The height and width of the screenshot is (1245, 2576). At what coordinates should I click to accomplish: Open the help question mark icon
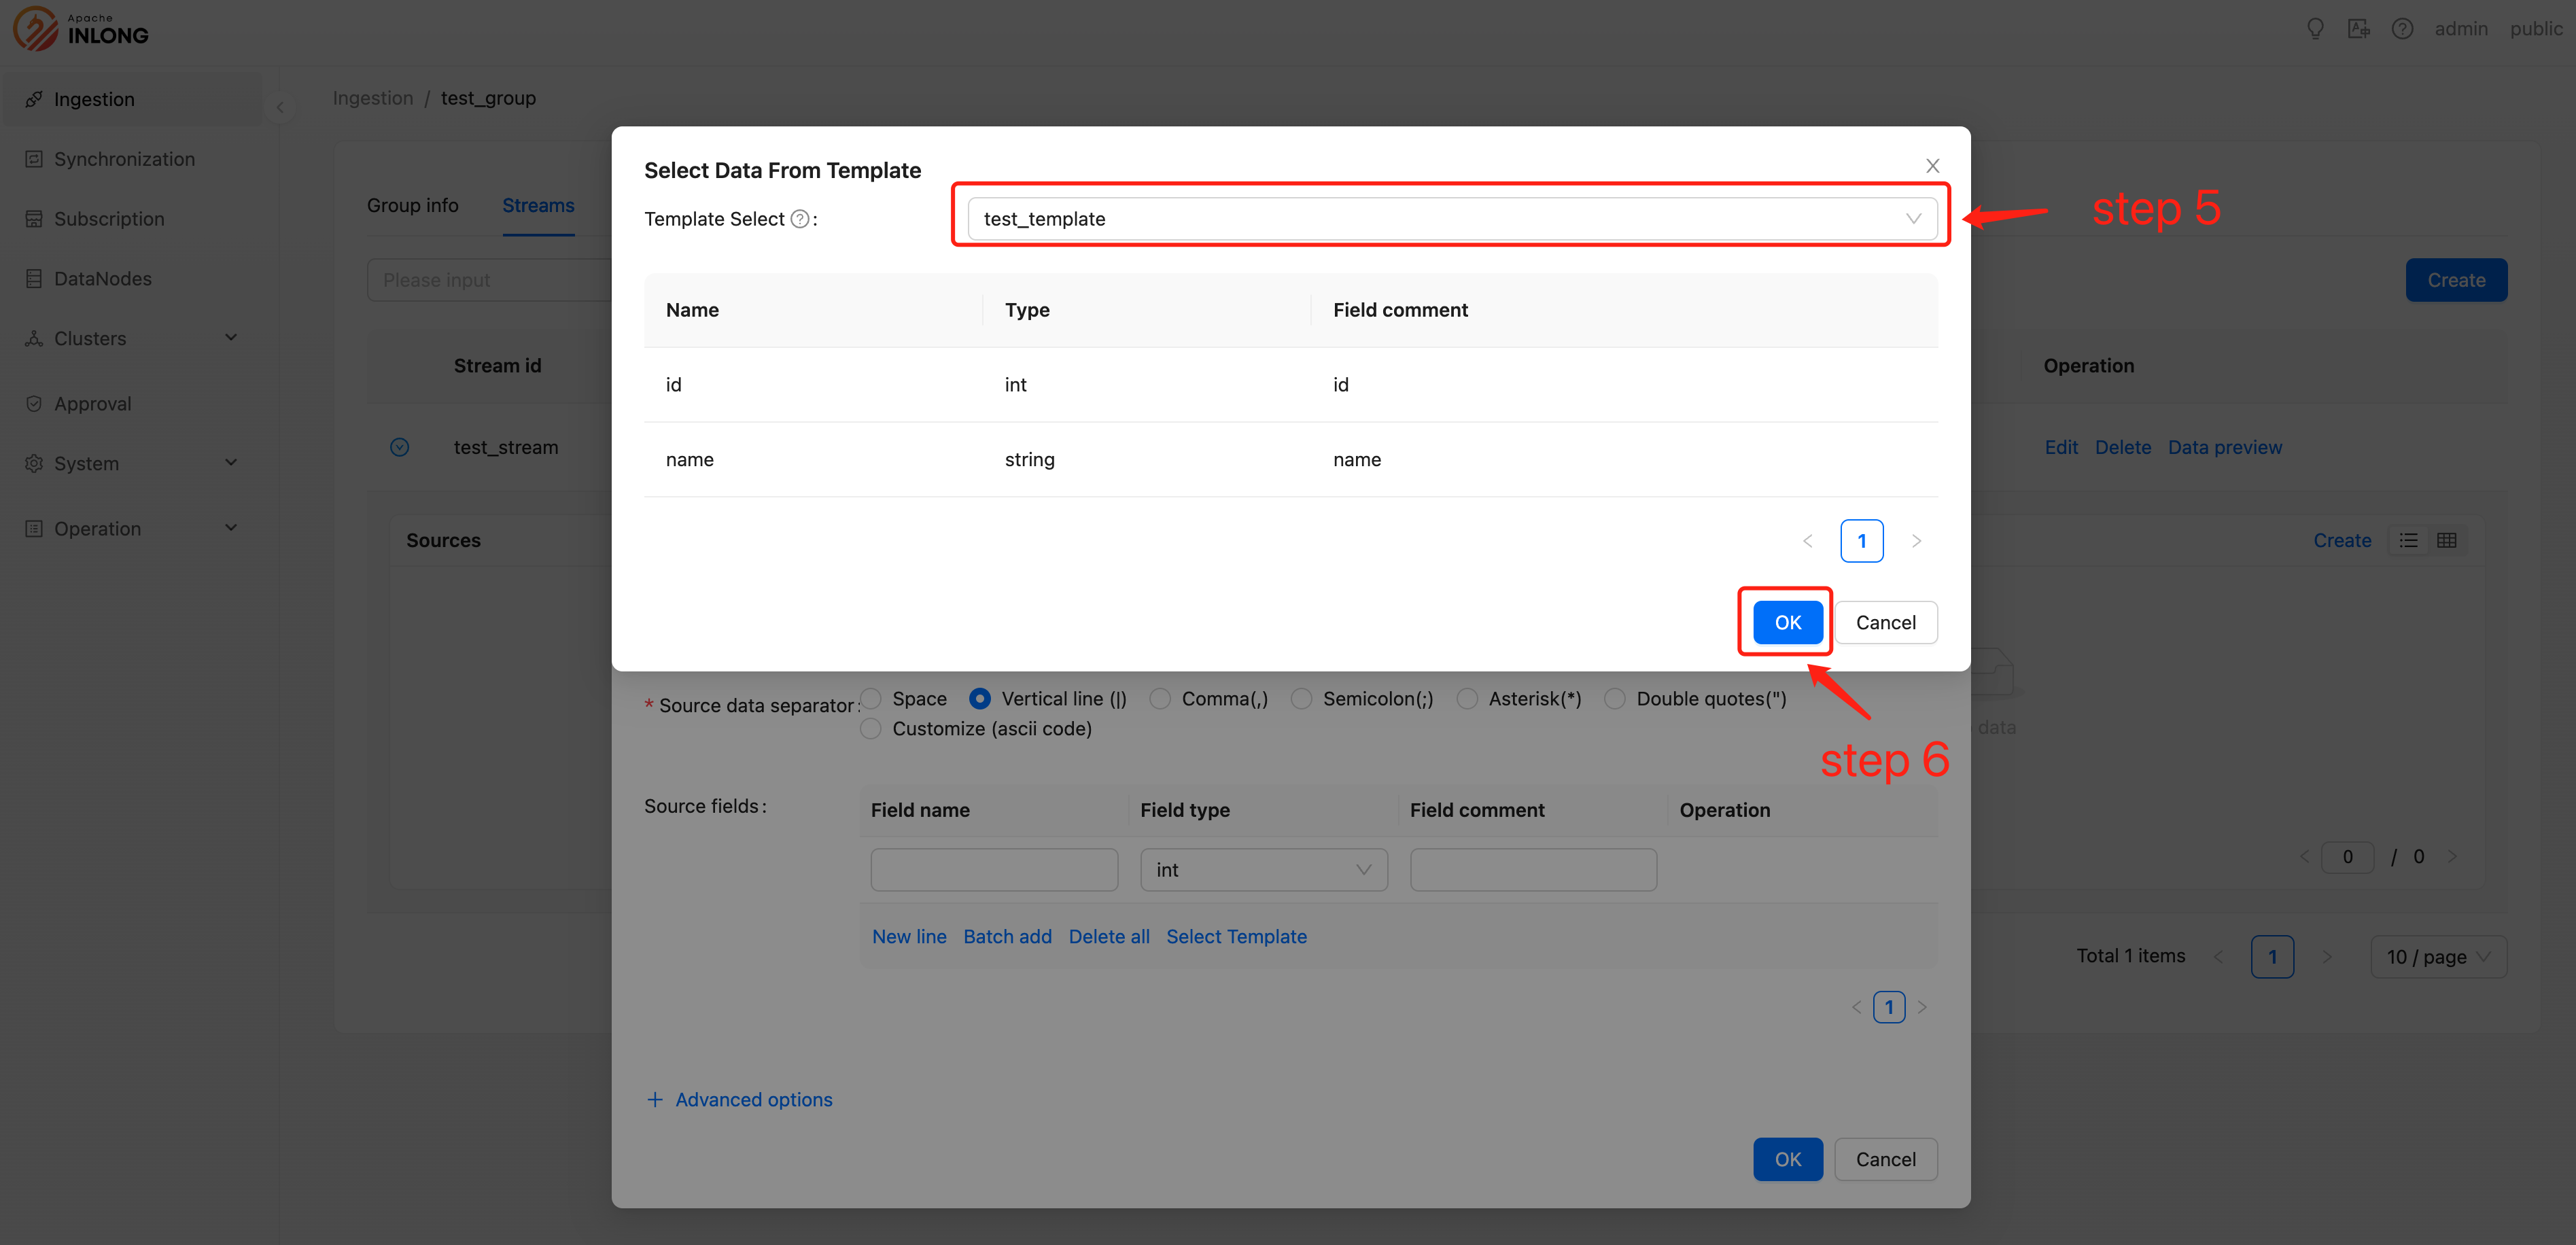point(2402,29)
